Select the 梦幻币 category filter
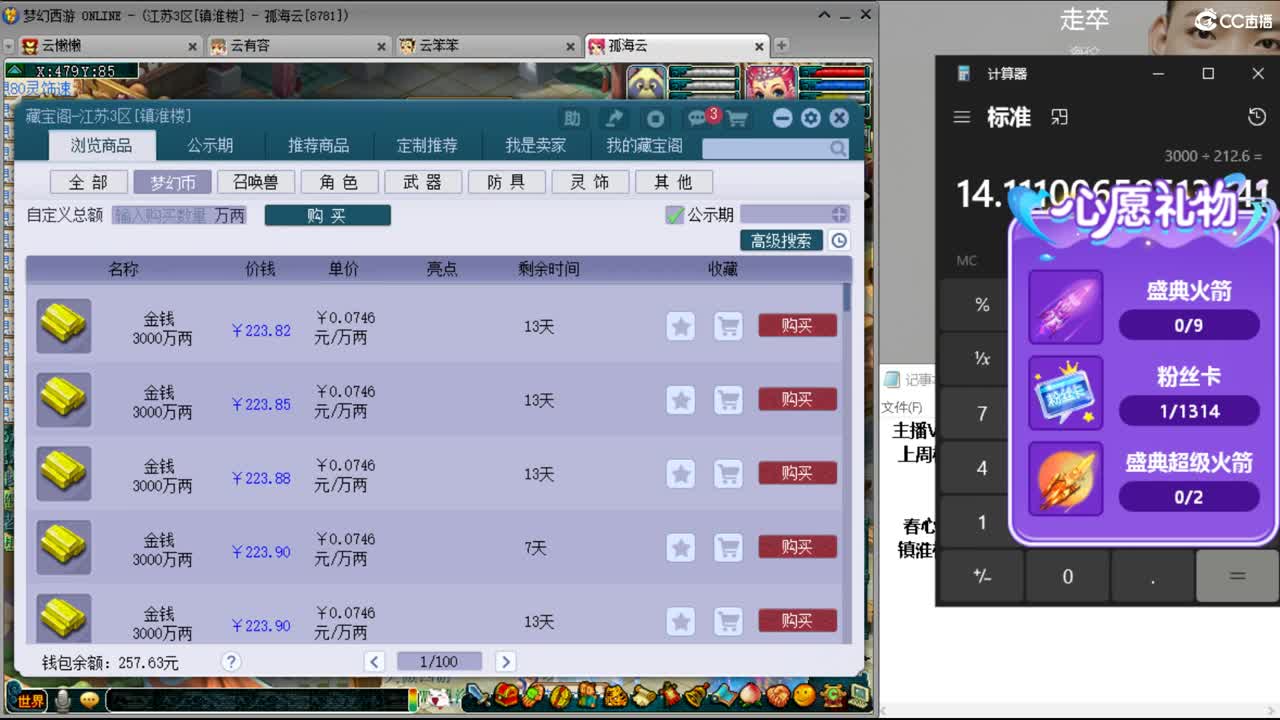 pos(172,182)
